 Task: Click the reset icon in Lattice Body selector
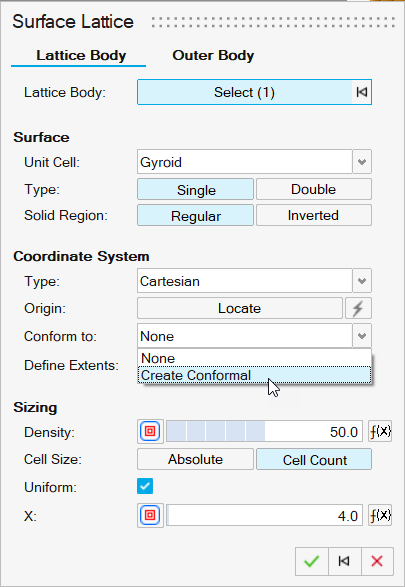click(362, 92)
